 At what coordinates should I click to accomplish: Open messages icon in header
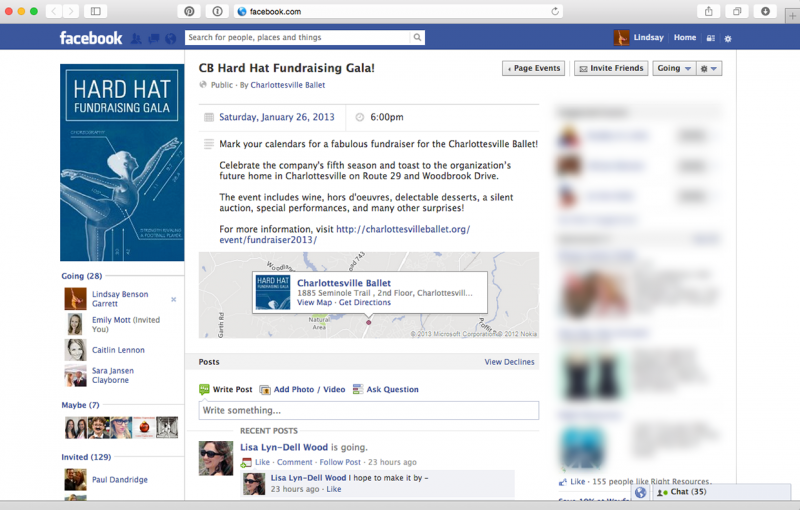point(154,38)
